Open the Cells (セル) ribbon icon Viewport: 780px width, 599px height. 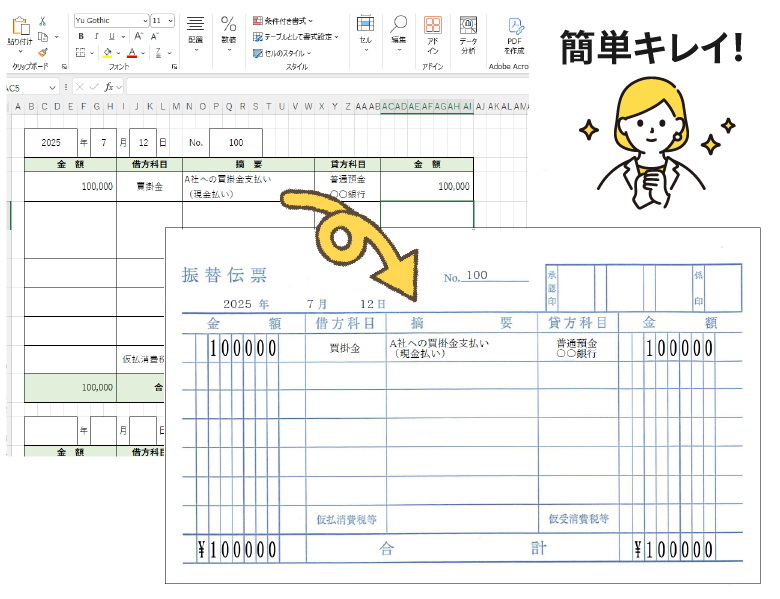tap(365, 24)
